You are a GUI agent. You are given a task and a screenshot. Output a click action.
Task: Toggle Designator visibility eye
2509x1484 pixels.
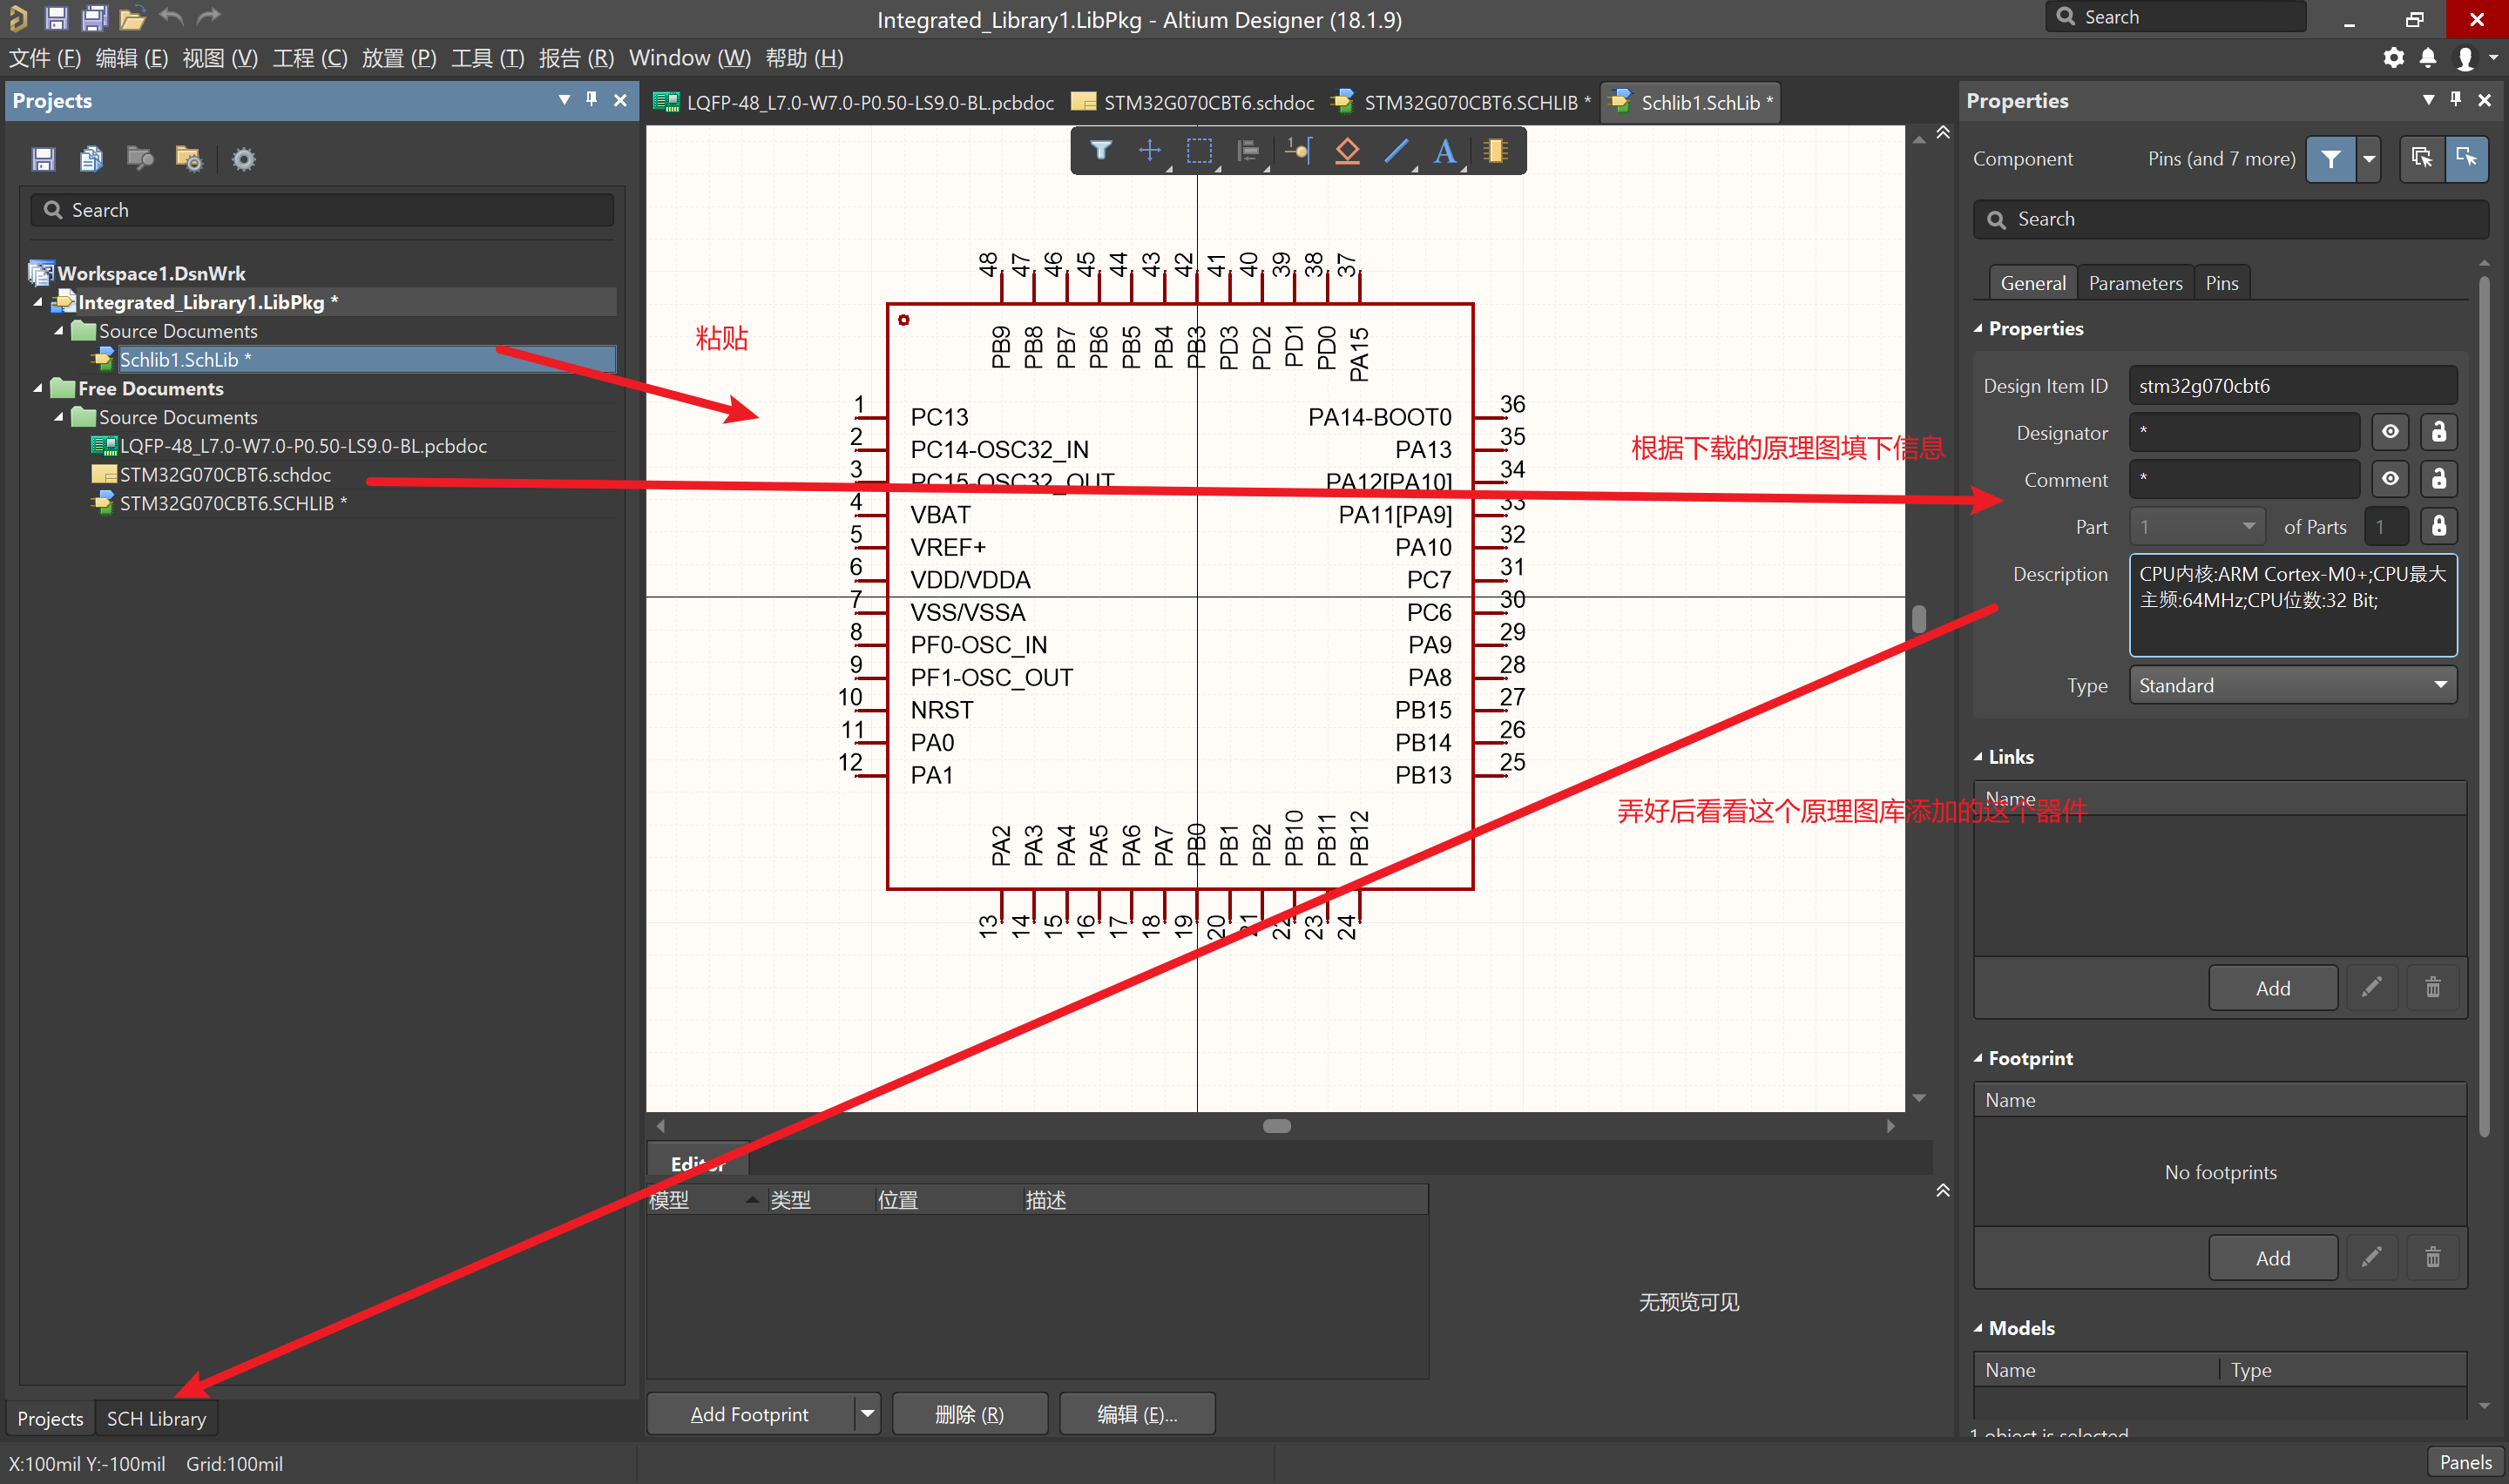click(x=2390, y=432)
